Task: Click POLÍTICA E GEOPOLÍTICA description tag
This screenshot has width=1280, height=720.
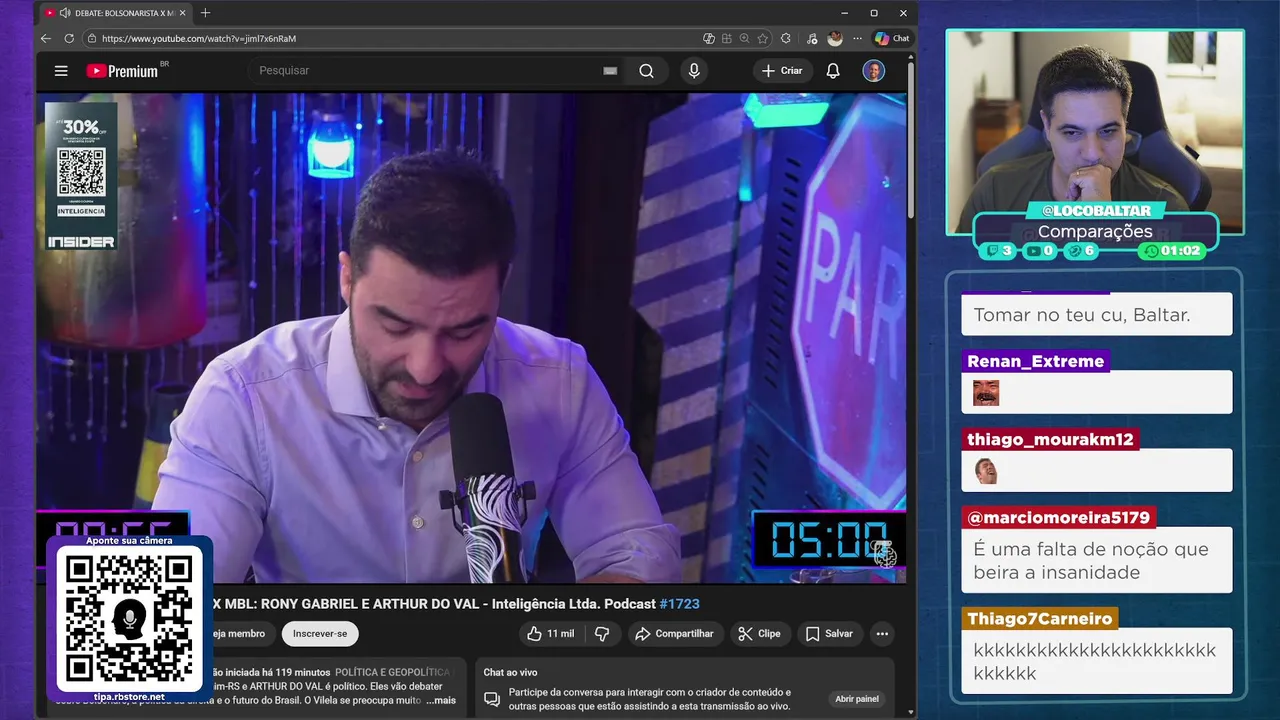Action: point(392,673)
